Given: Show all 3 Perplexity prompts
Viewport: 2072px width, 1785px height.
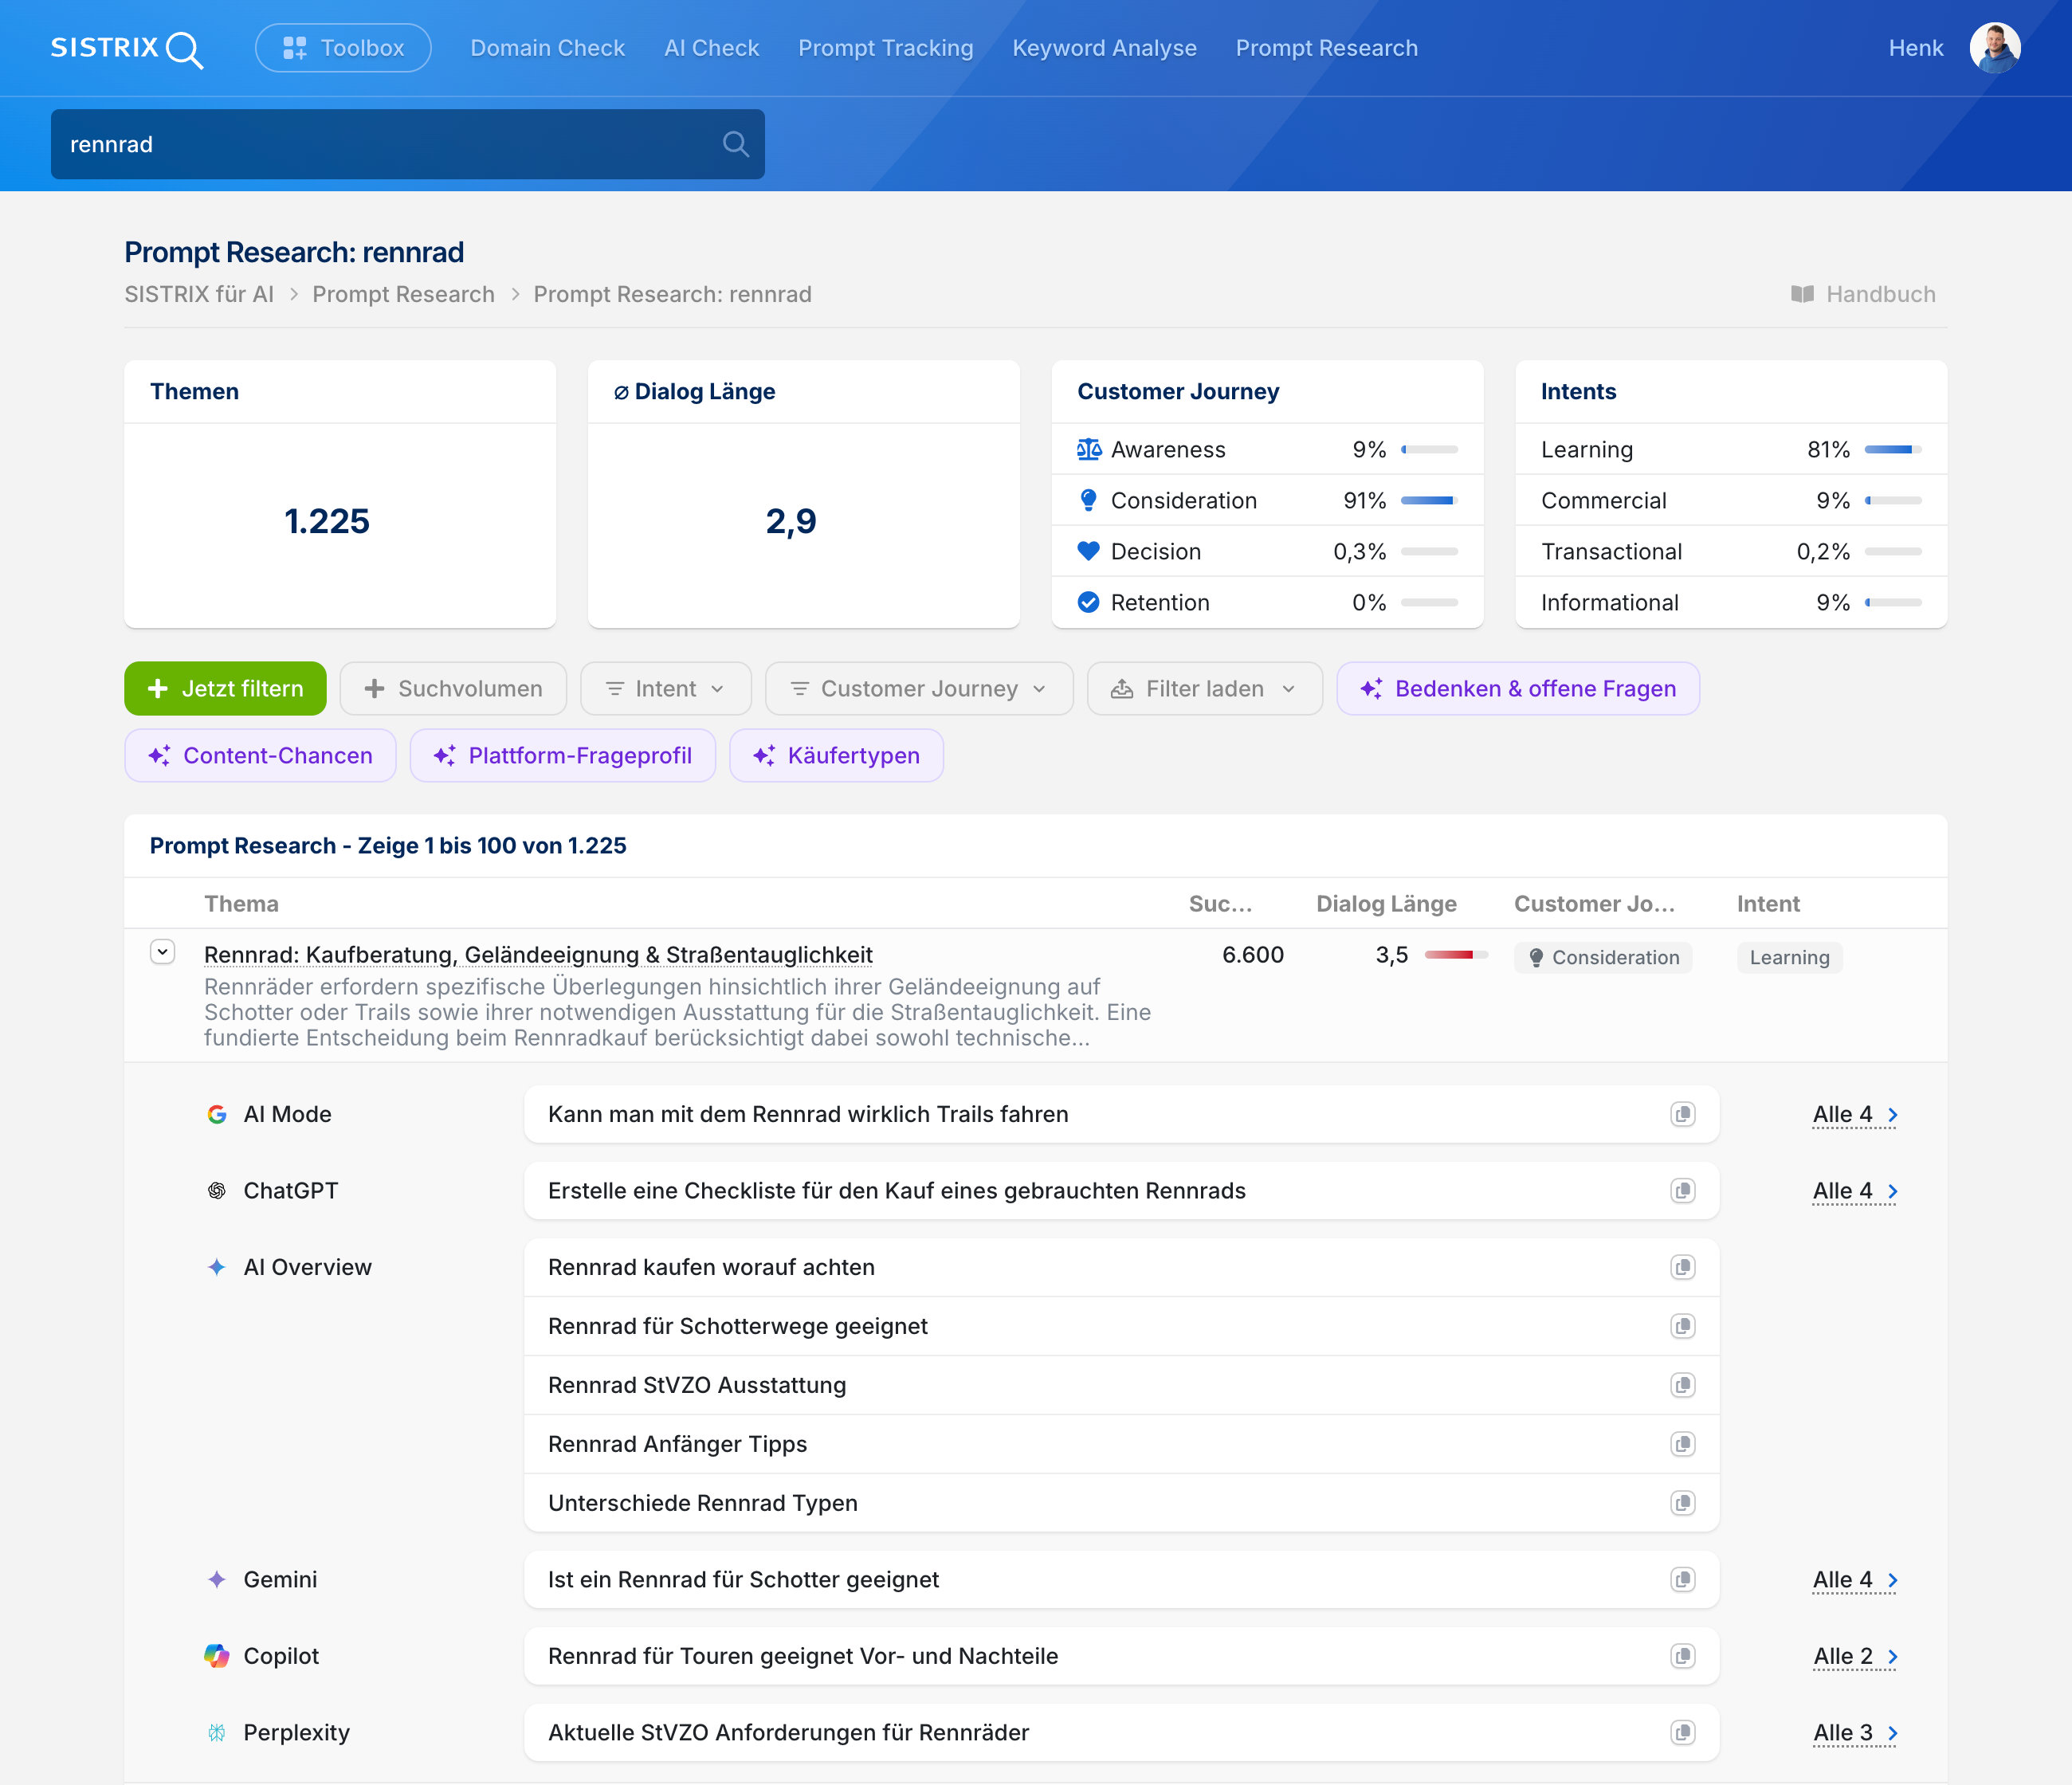Looking at the screenshot, I should [1855, 1733].
